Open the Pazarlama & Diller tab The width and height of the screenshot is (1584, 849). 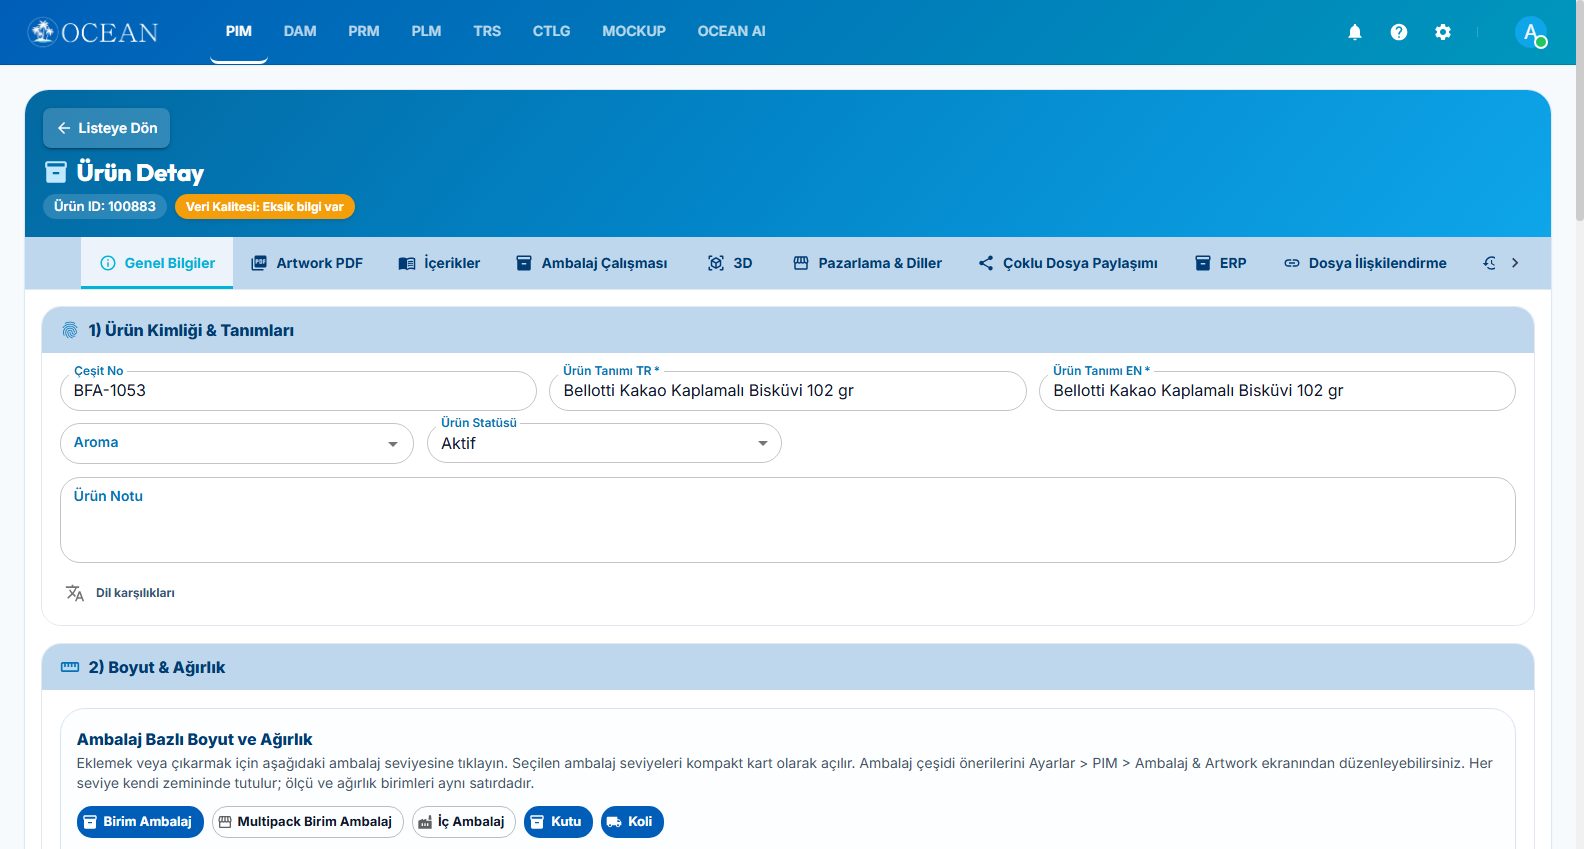tap(867, 263)
